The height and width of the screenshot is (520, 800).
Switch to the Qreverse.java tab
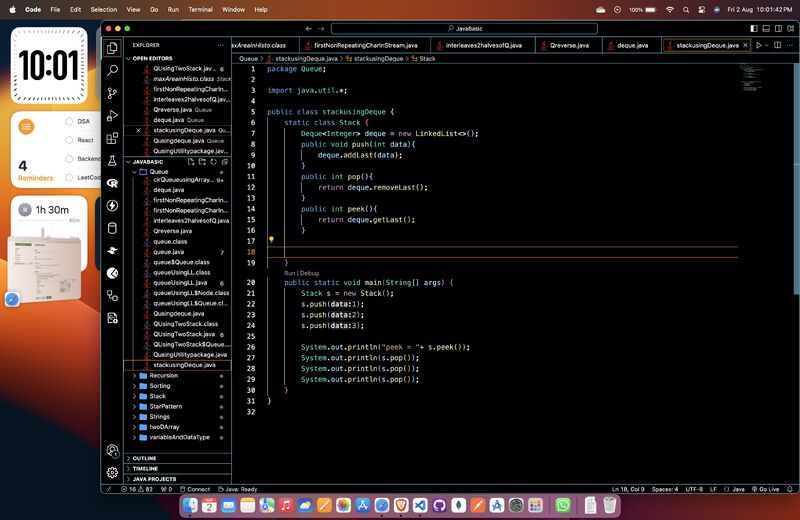click(568, 45)
